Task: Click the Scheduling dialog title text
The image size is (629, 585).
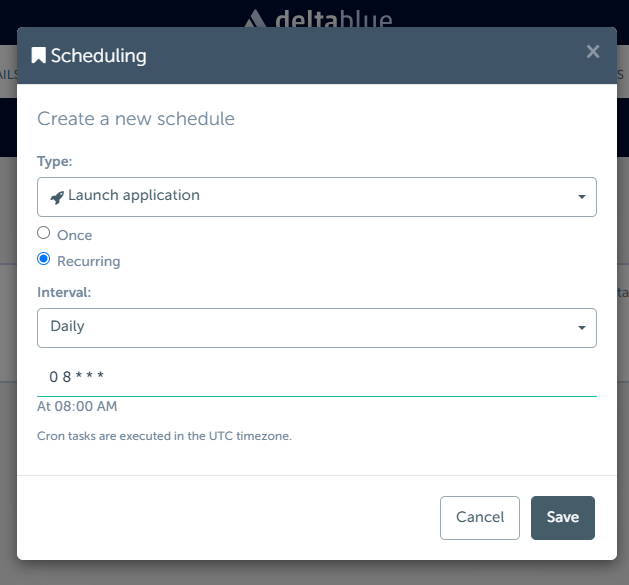Action: click(99, 56)
